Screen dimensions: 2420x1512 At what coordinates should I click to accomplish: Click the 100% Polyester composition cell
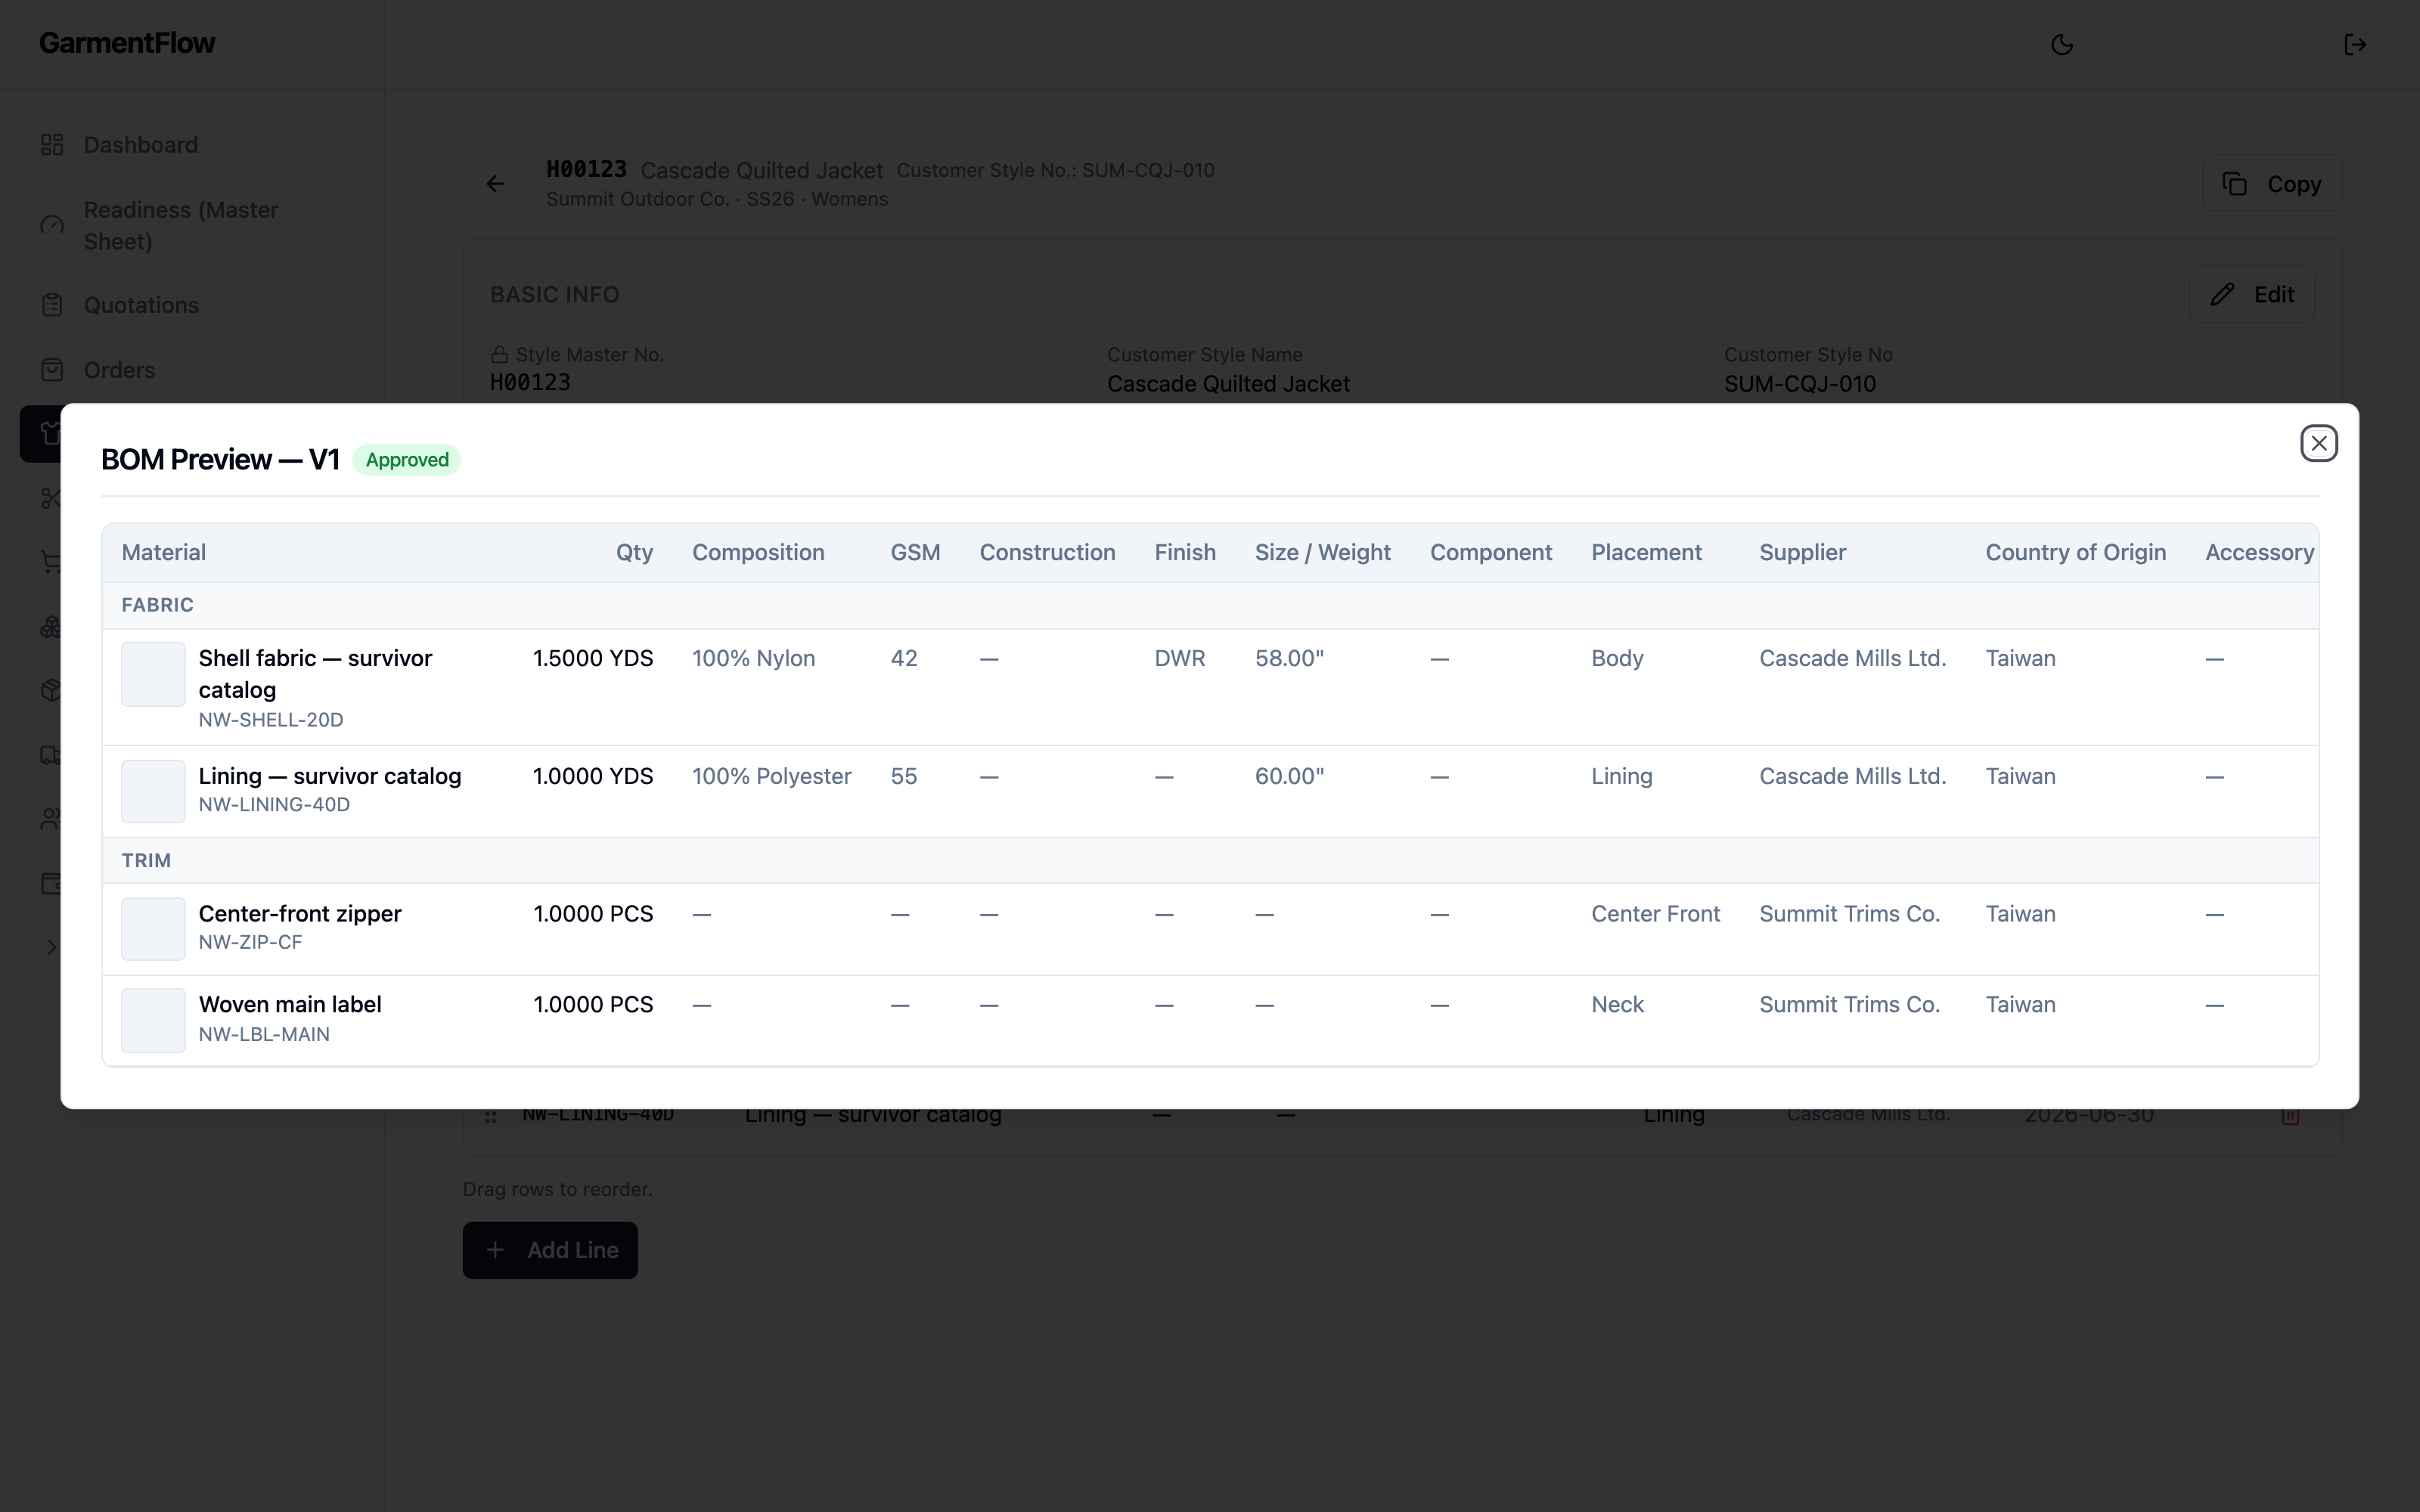772,777
